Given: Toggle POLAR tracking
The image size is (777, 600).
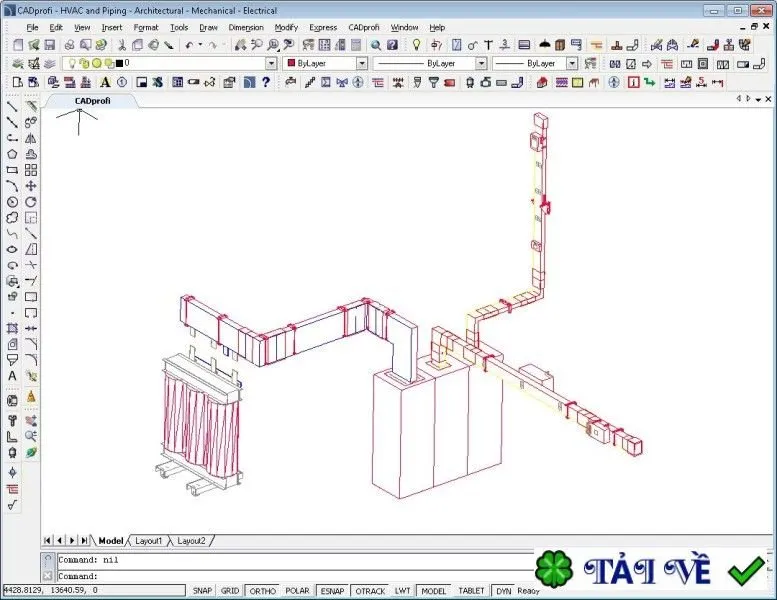Looking at the screenshot, I should click(297, 591).
